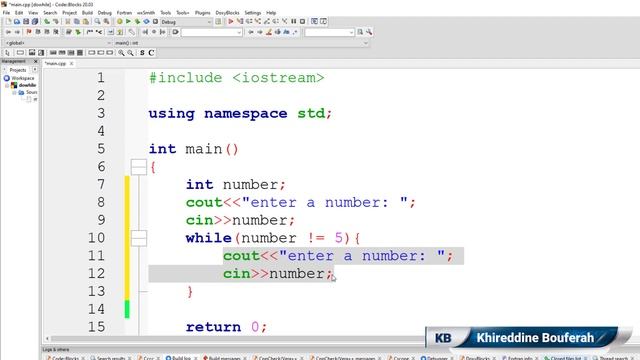The width and height of the screenshot is (640, 360).
Task: Collapse the fold marker at line 6
Action: pyautogui.click(x=139, y=167)
